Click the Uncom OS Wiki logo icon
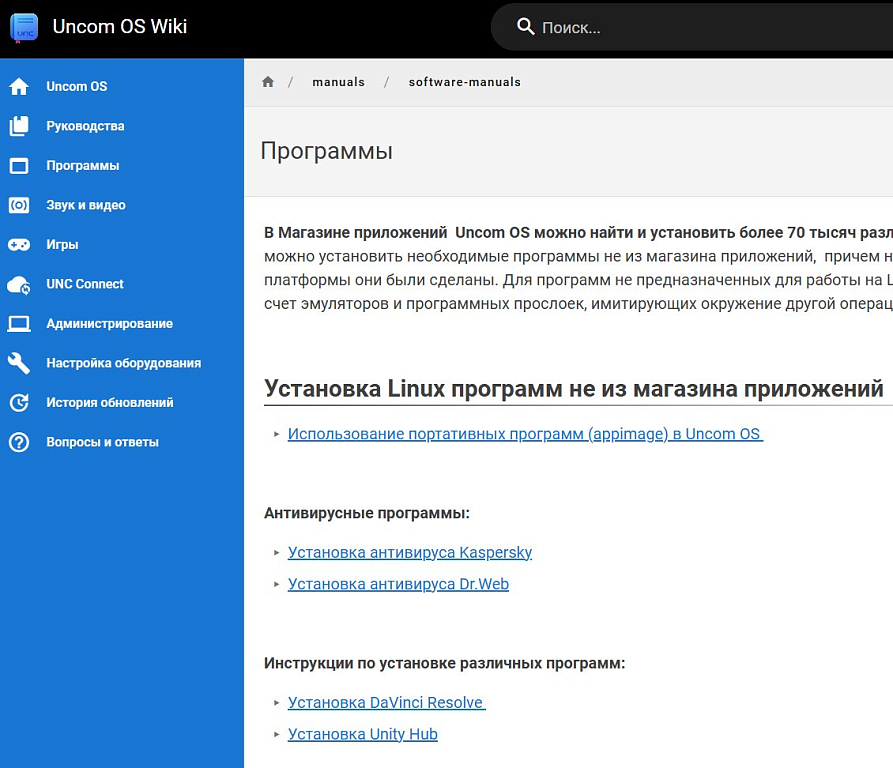This screenshot has height=768, width=893. click(x=24, y=28)
